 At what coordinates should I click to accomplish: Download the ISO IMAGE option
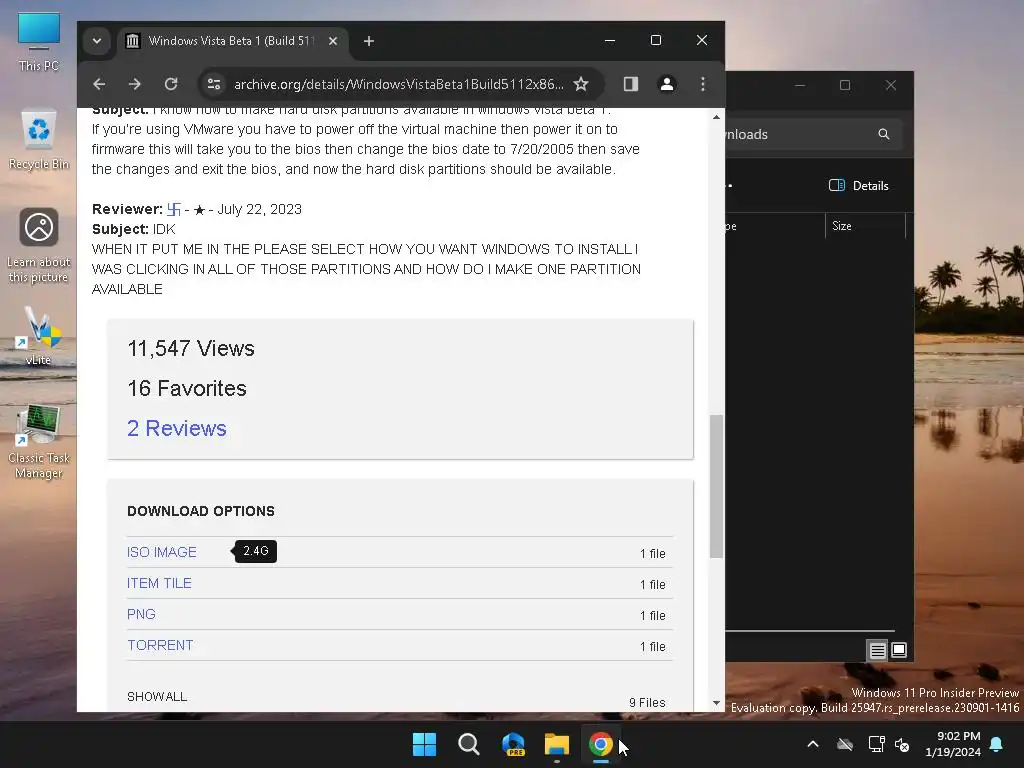coord(161,552)
